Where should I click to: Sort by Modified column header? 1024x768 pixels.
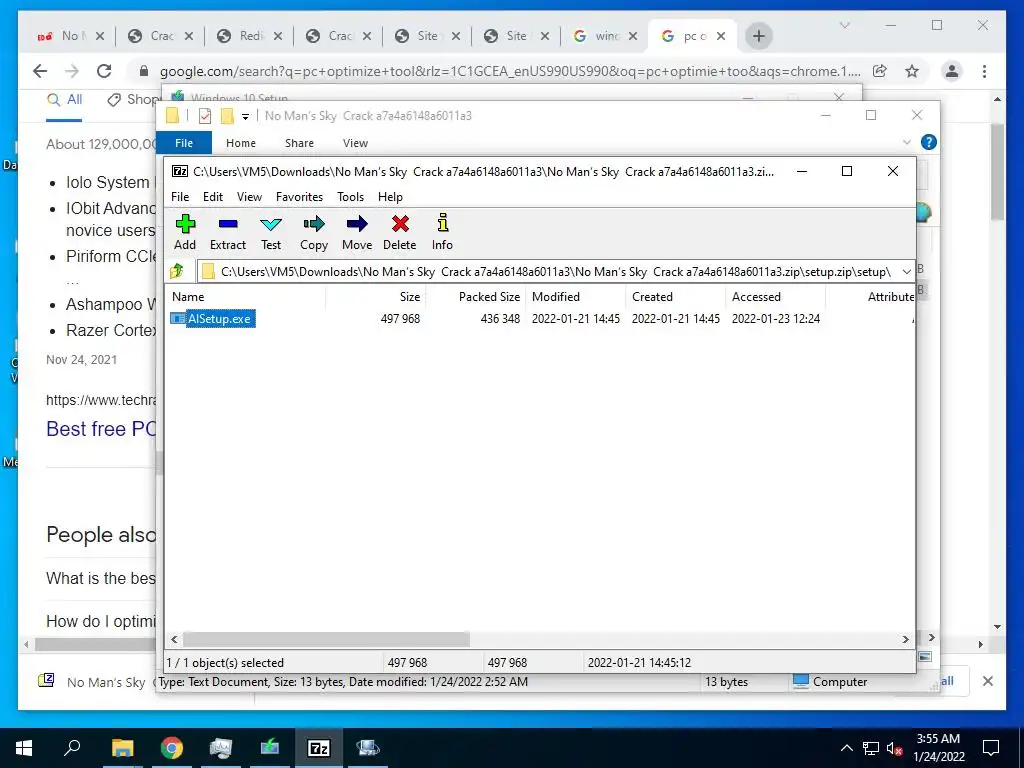pyautogui.click(x=576, y=296)
